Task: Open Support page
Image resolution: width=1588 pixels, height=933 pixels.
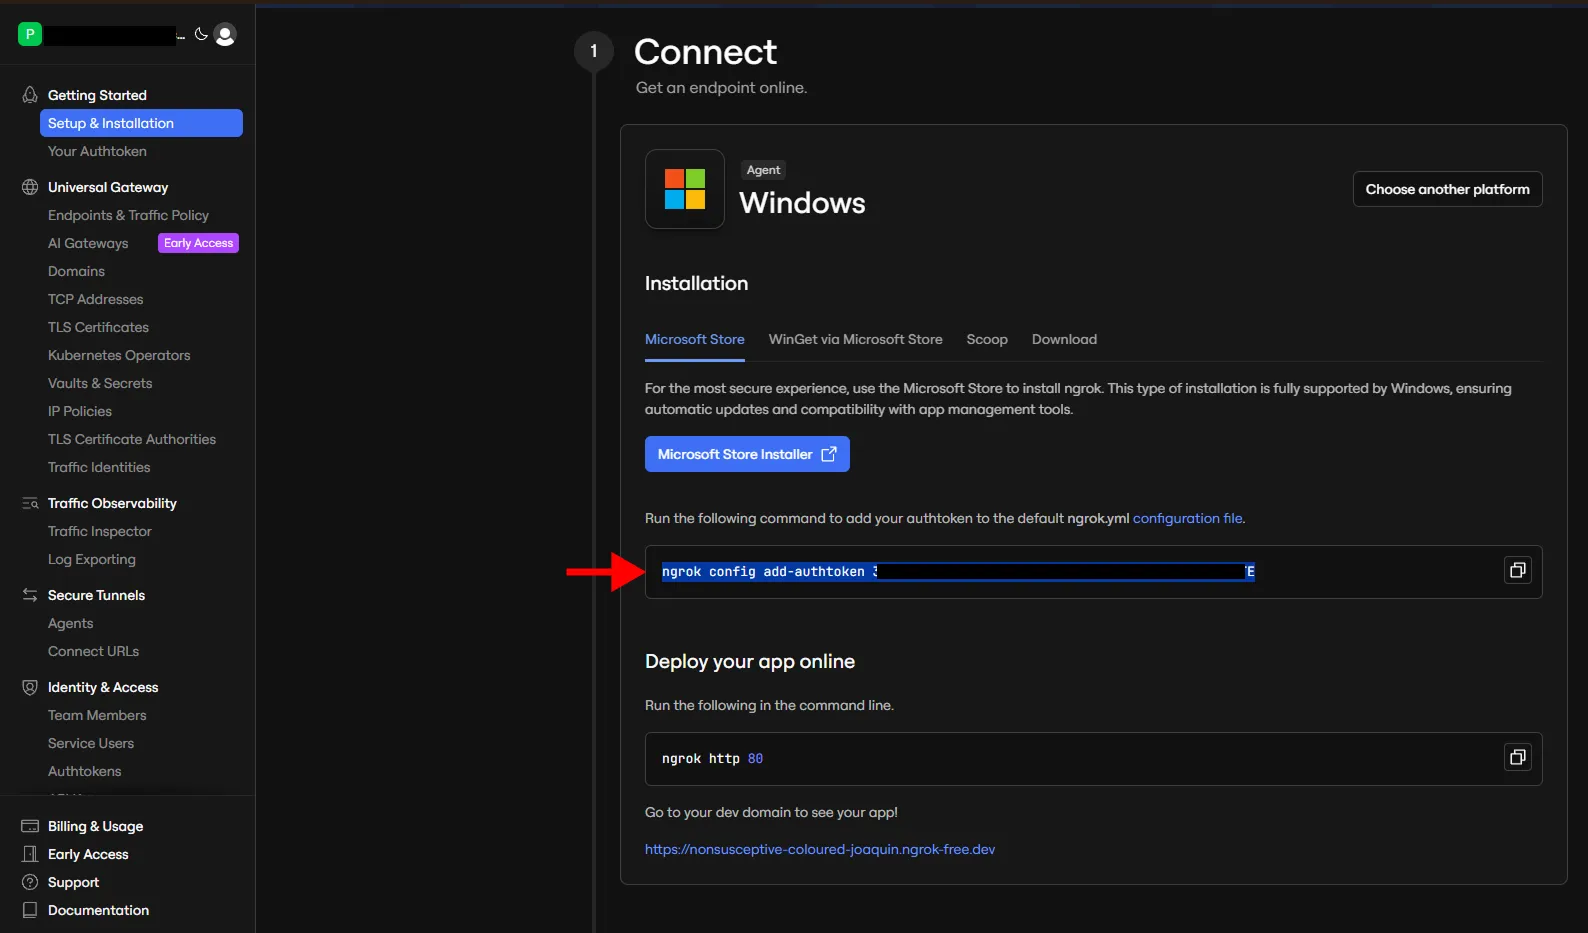Action: [x=73, y=882]
